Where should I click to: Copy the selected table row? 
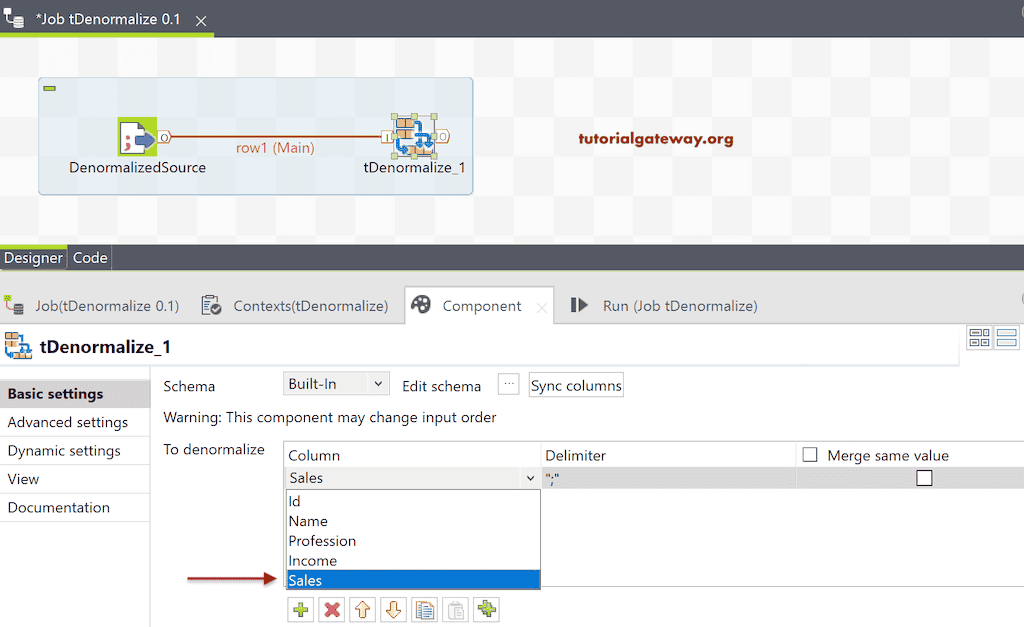(x=423, y=609)
